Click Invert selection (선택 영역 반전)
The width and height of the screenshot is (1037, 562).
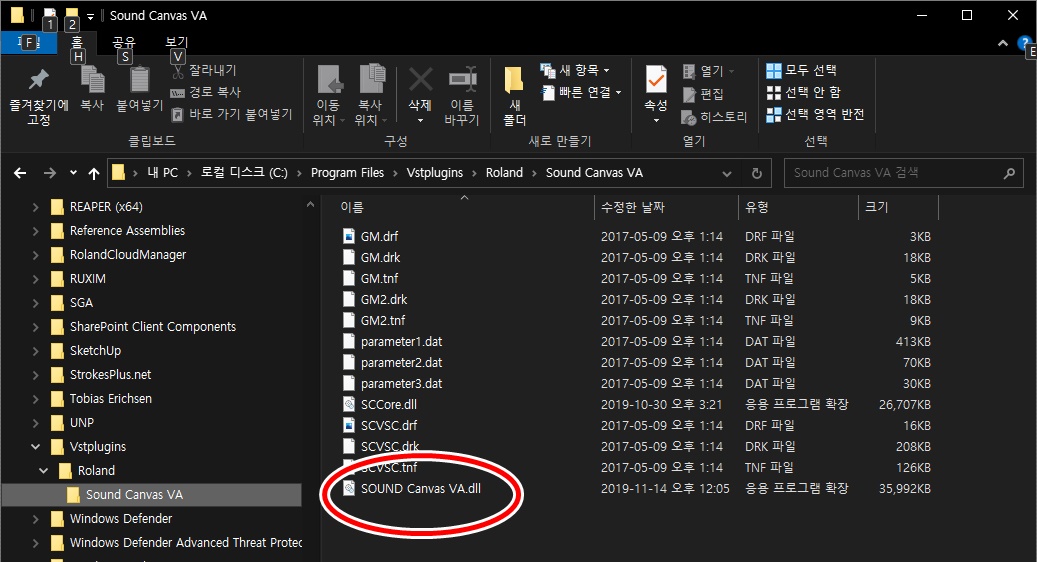pyautogui.click(x=815, y=114)
